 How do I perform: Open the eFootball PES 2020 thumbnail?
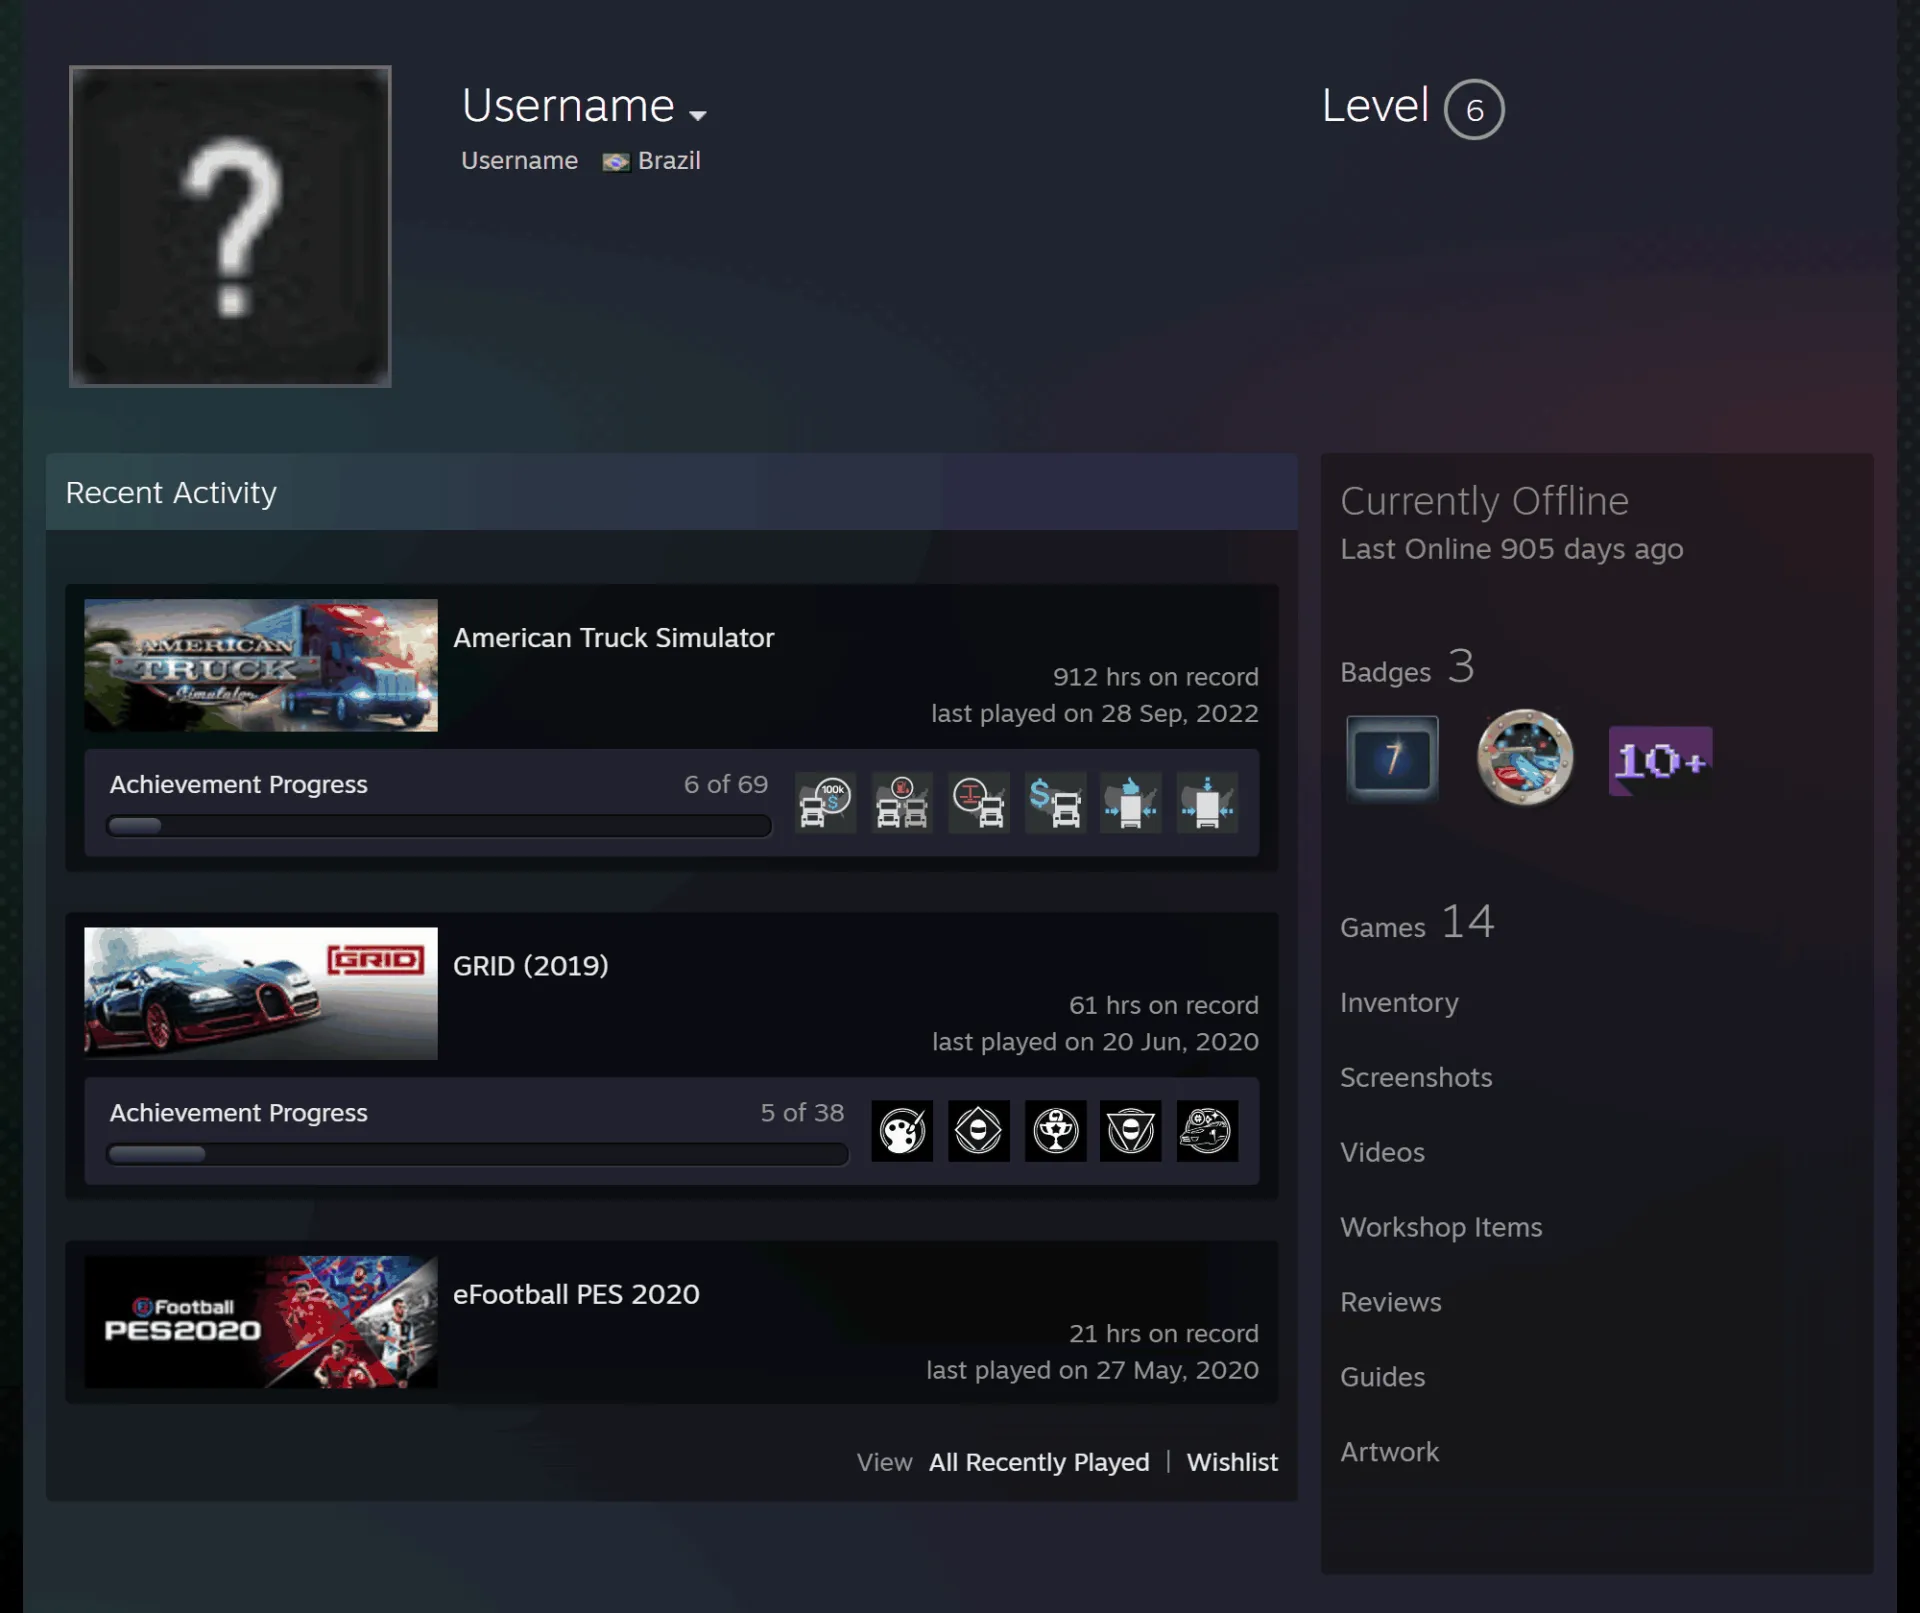(x=261, y=1322)
